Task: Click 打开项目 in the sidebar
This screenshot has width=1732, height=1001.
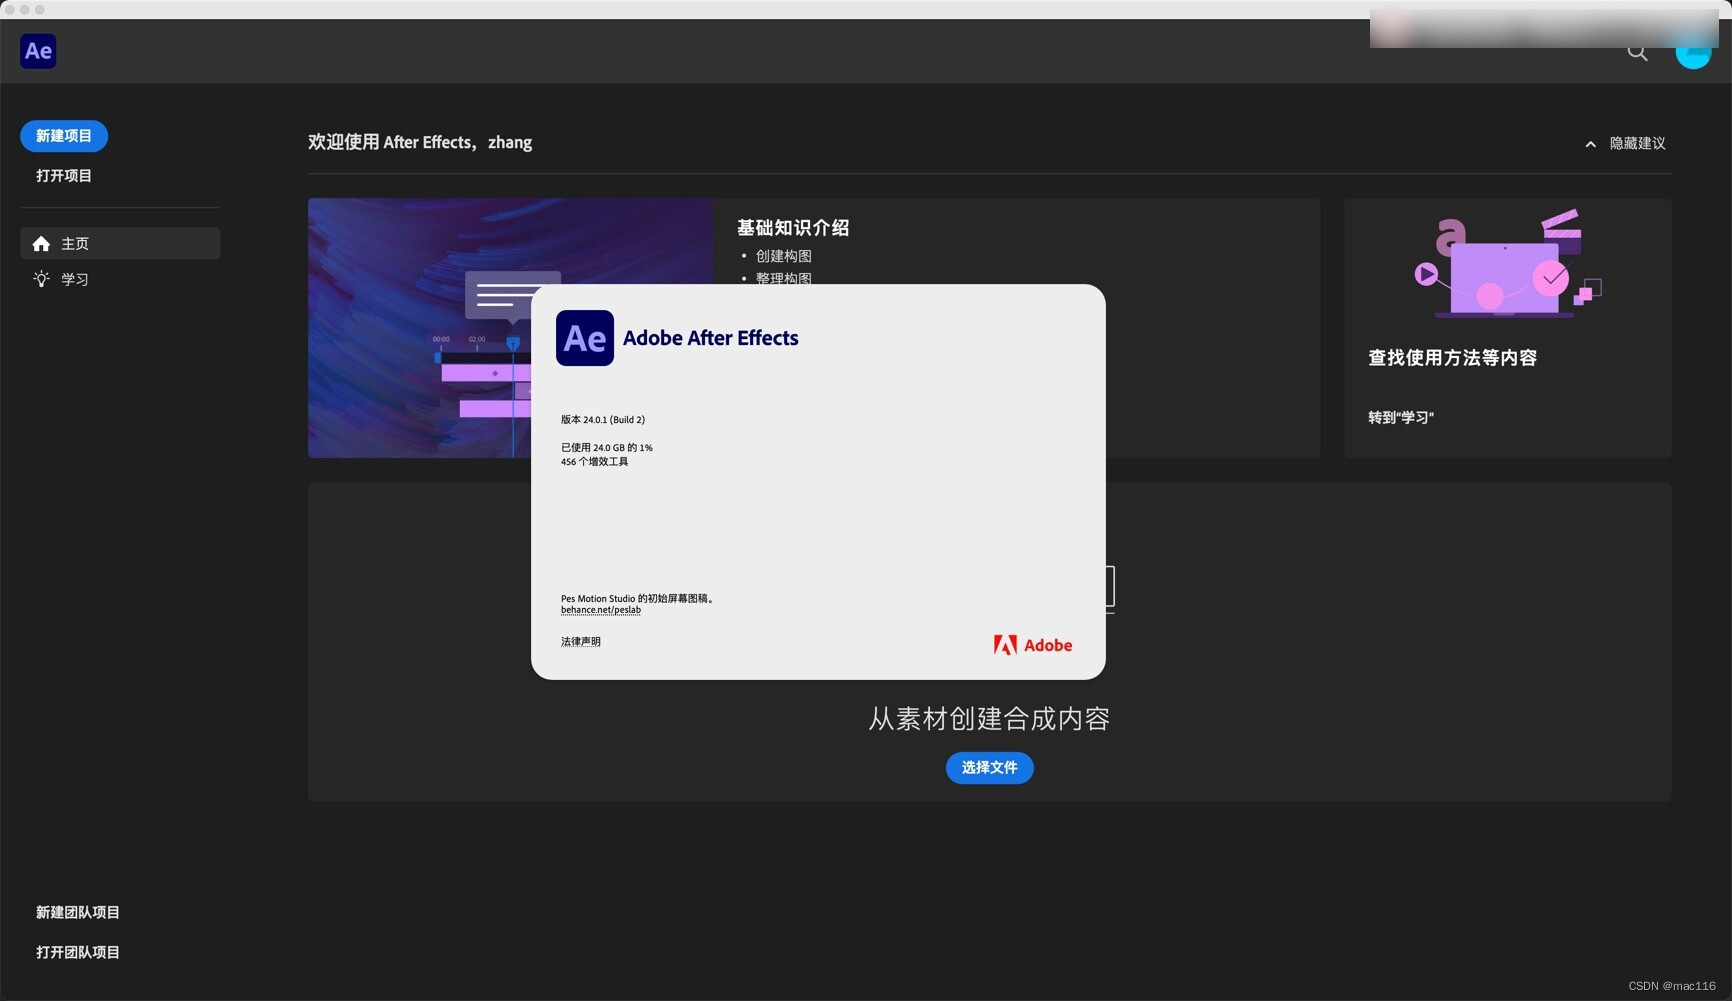Action: (x=64, y=176)
